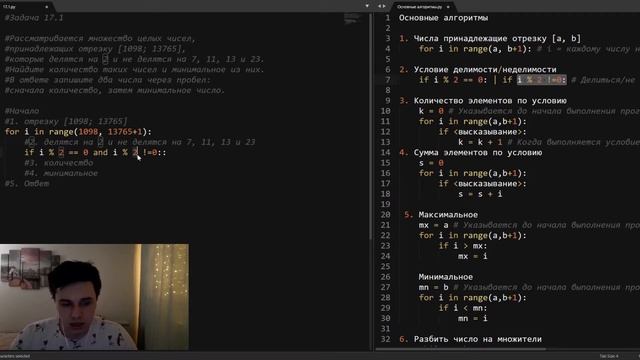Click the webcam video overlay
Screen dimensions: 640x360
(94, 297)
